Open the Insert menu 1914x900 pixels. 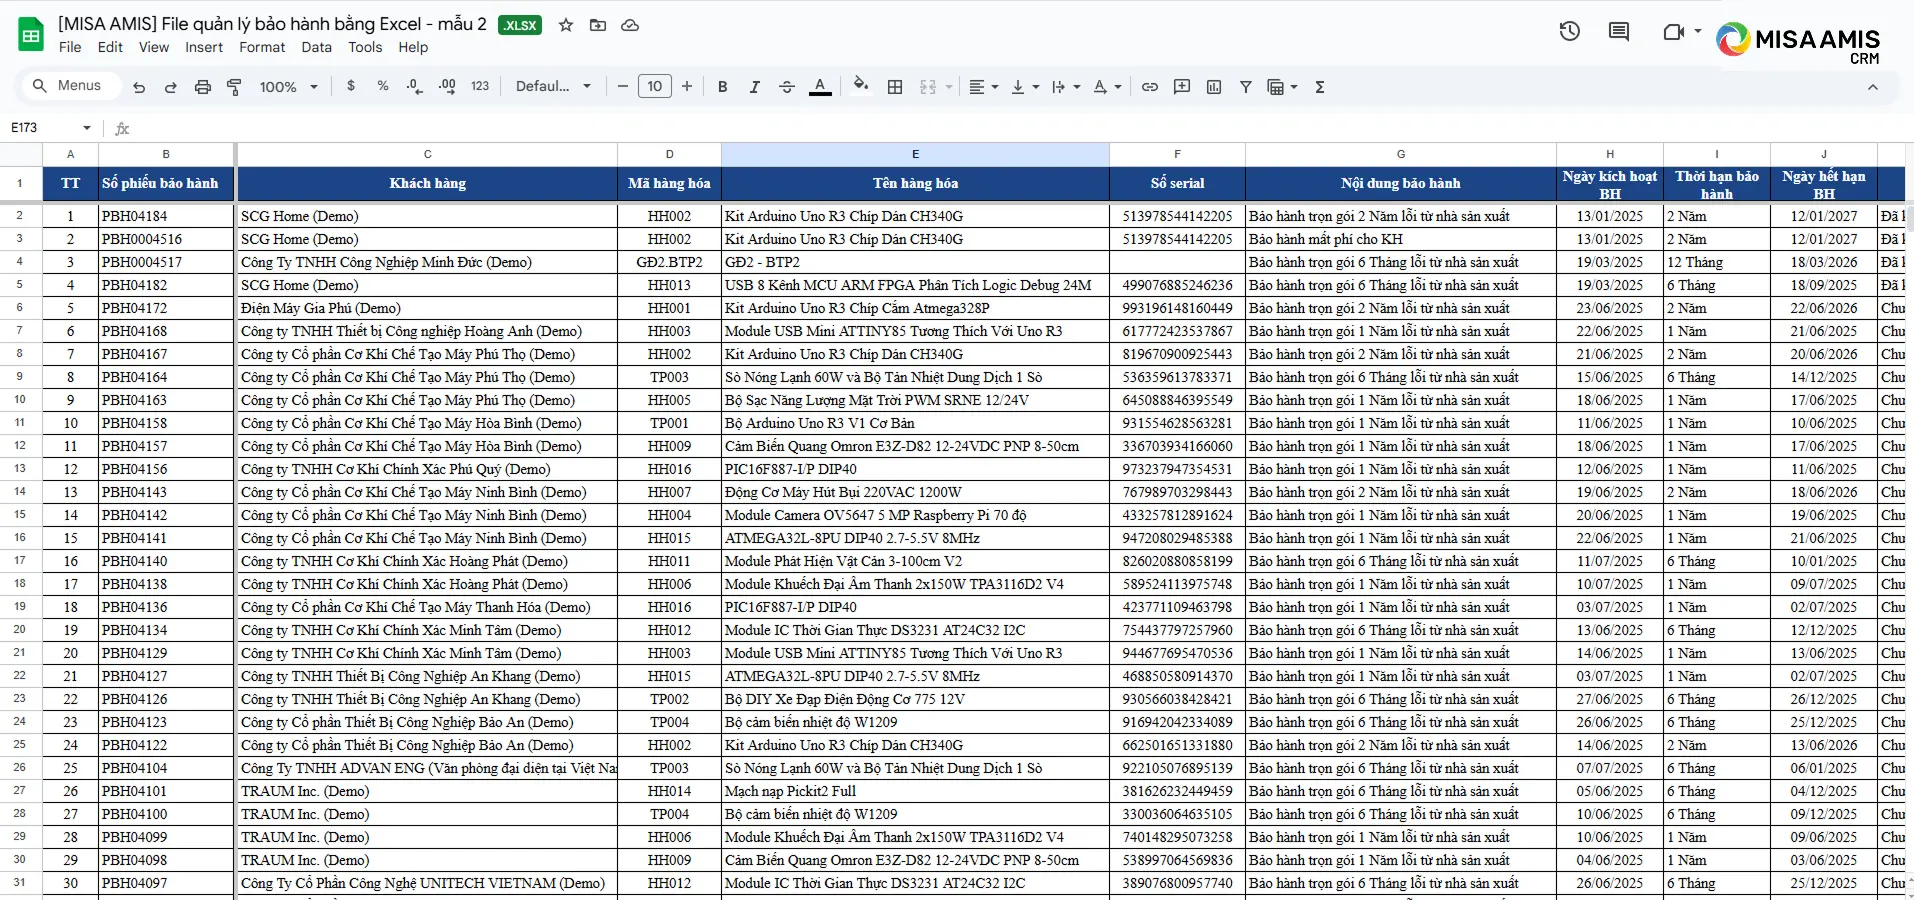pos(204,47)
